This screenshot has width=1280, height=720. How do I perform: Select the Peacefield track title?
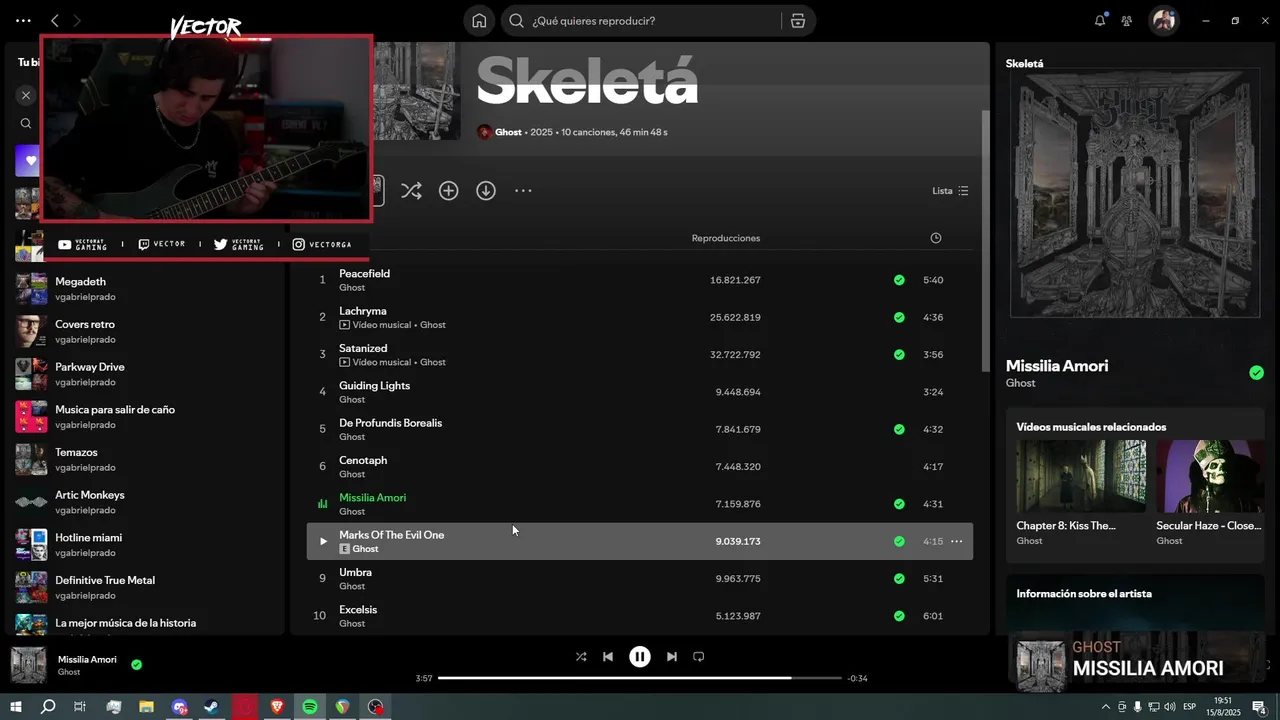(364, 273)
